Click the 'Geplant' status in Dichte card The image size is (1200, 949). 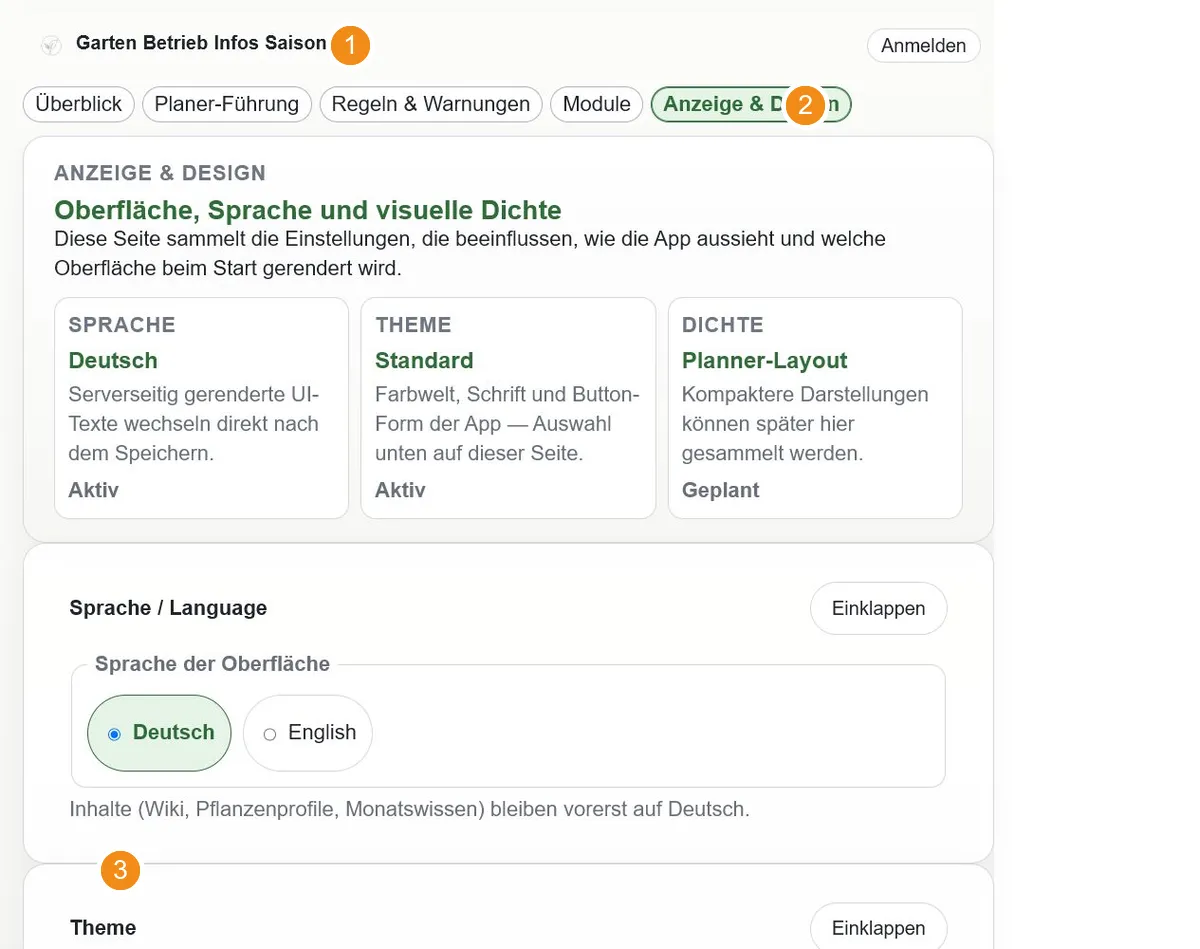coord(720,490)
